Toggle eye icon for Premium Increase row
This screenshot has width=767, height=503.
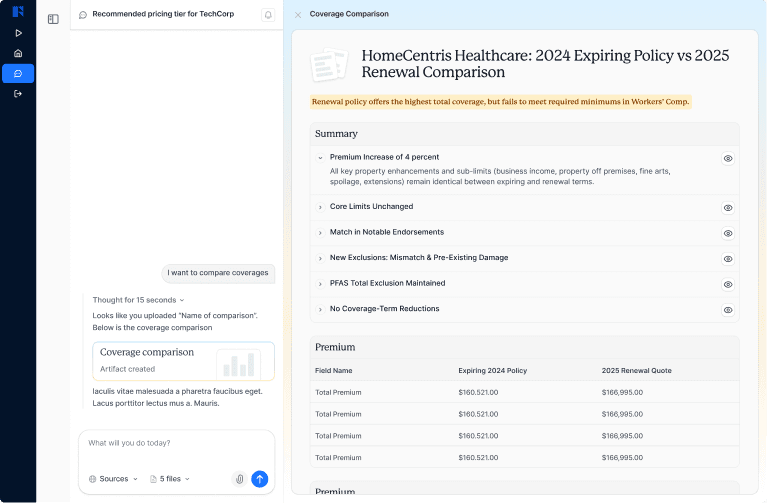728,159
